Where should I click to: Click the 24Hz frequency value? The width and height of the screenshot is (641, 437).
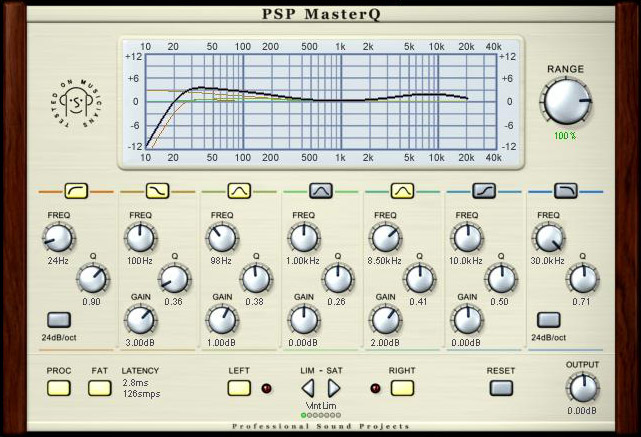[58, 261]
